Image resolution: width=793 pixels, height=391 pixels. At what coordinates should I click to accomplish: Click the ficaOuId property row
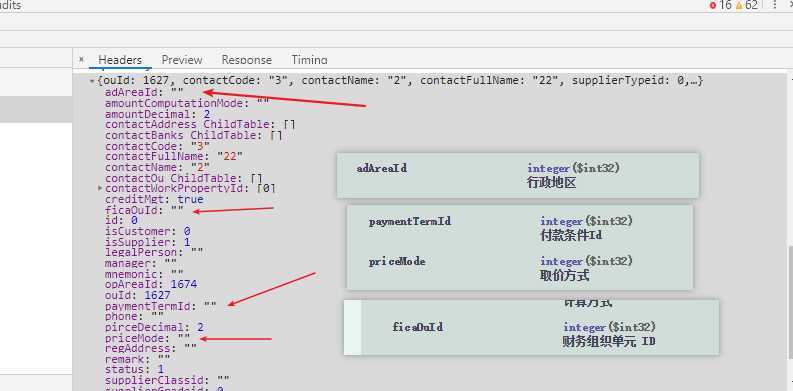(145, 209)
